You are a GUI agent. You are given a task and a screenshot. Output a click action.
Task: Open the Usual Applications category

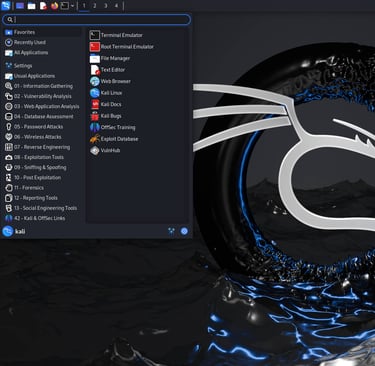[43, 76]
